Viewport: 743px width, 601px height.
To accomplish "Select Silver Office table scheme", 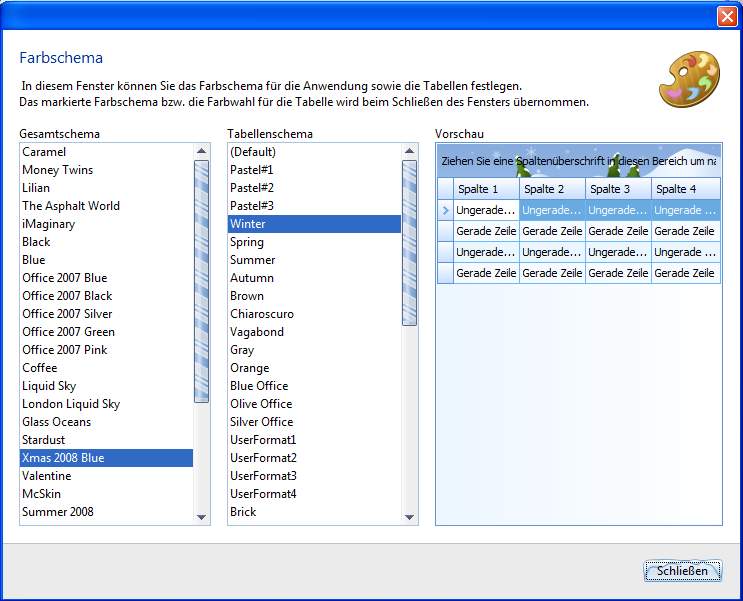I will [315, 422].
